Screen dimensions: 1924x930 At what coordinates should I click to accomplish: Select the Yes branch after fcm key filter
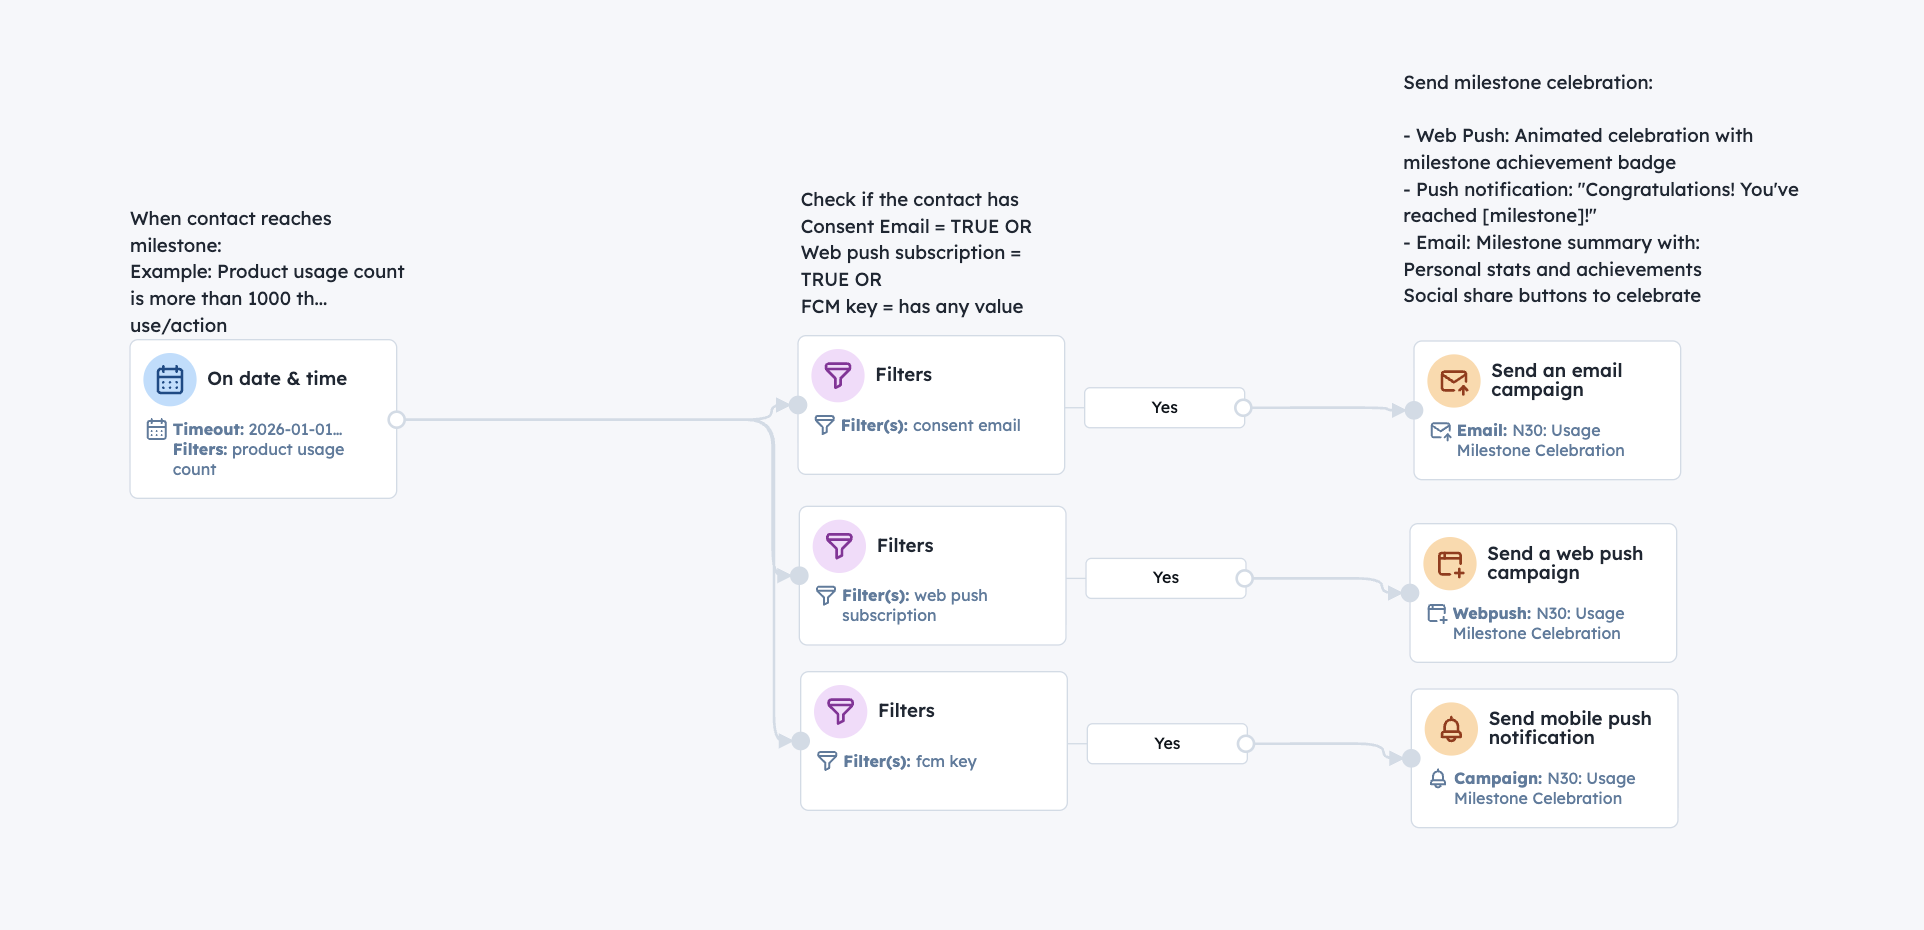[1166, 744]
